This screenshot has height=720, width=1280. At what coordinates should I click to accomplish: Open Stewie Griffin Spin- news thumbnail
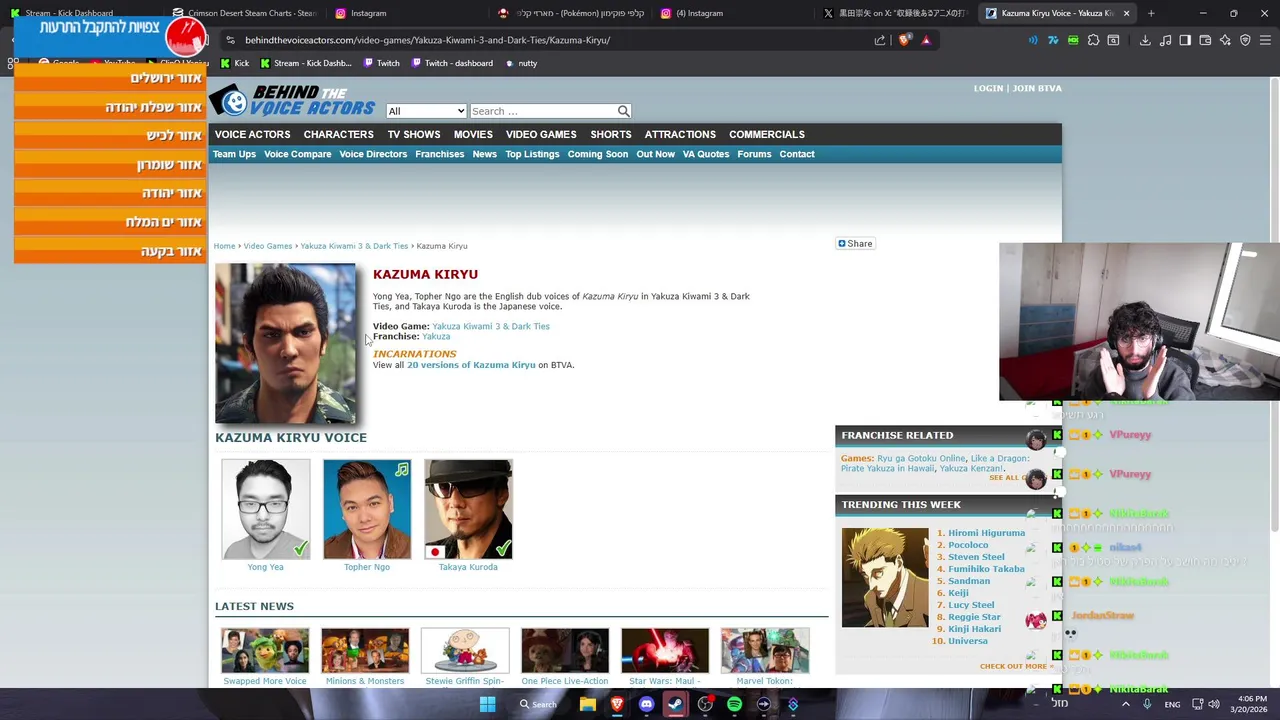pos(465,650)
